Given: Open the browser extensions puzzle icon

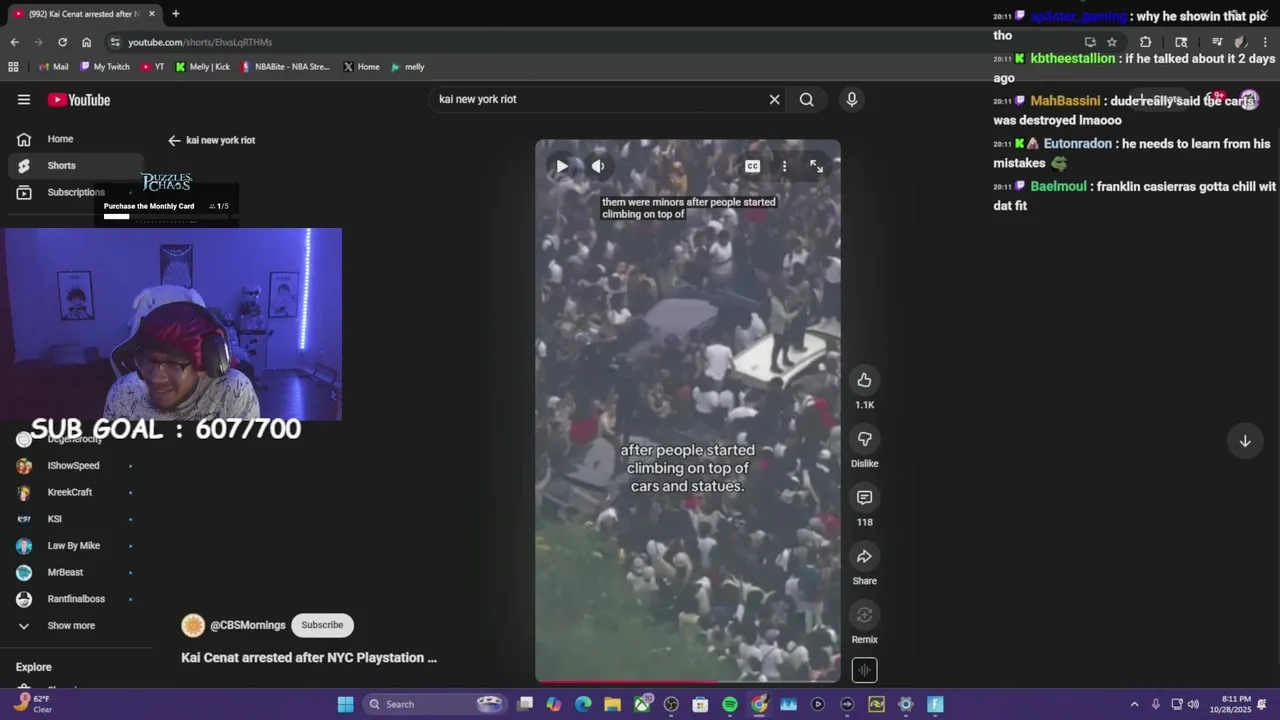Looking at the screenshot, I should [1146, 42].
